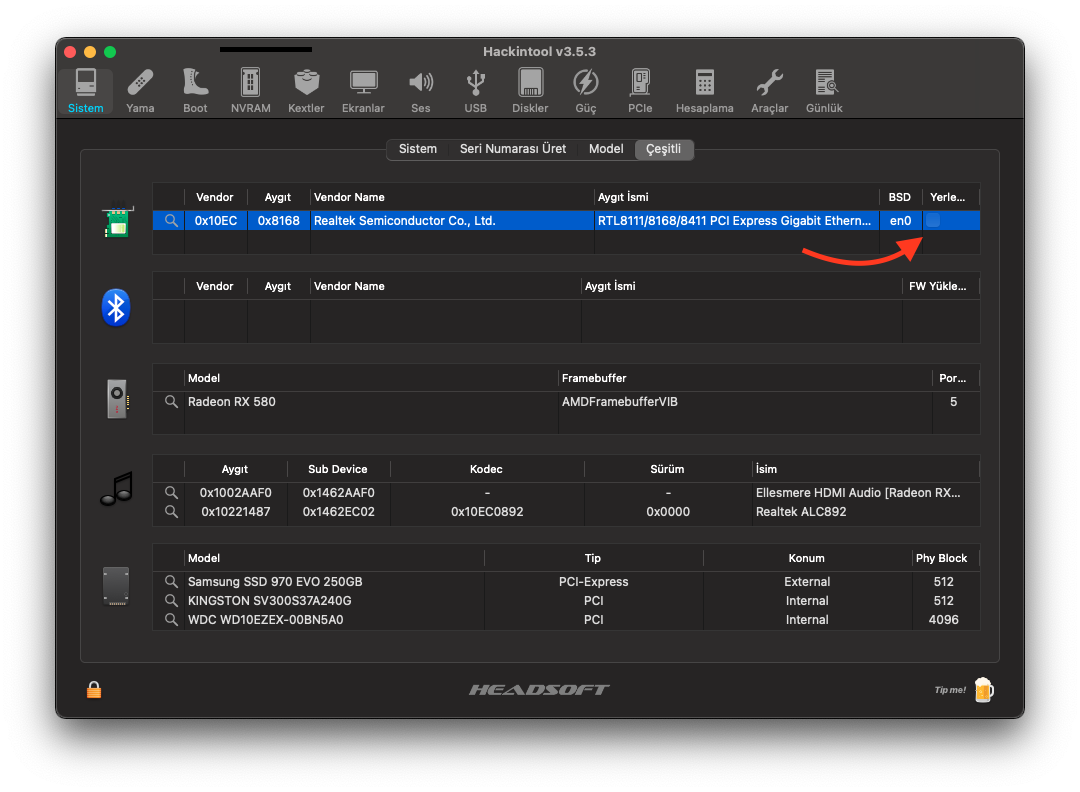The image size is (1080, 792).
Task: Open the USB section icon
Action: [476, 90]
